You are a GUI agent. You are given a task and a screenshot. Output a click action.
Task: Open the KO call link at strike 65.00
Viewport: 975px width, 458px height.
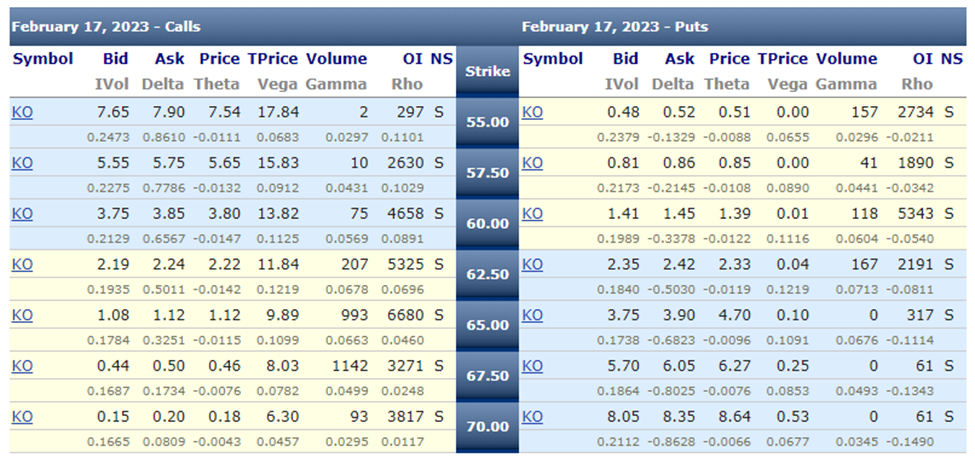[x=22, y=316]
